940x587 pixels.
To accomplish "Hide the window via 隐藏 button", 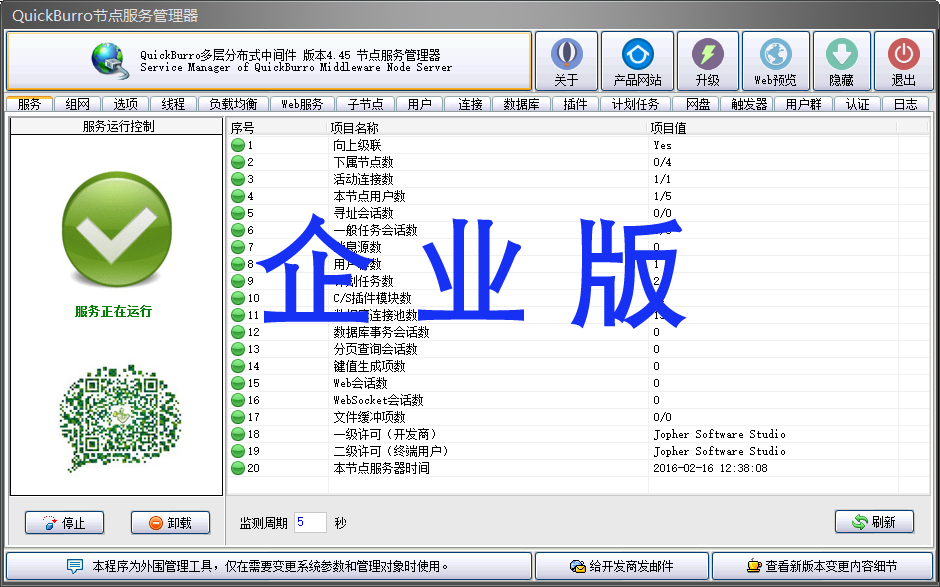I will (x=842, y=61).
